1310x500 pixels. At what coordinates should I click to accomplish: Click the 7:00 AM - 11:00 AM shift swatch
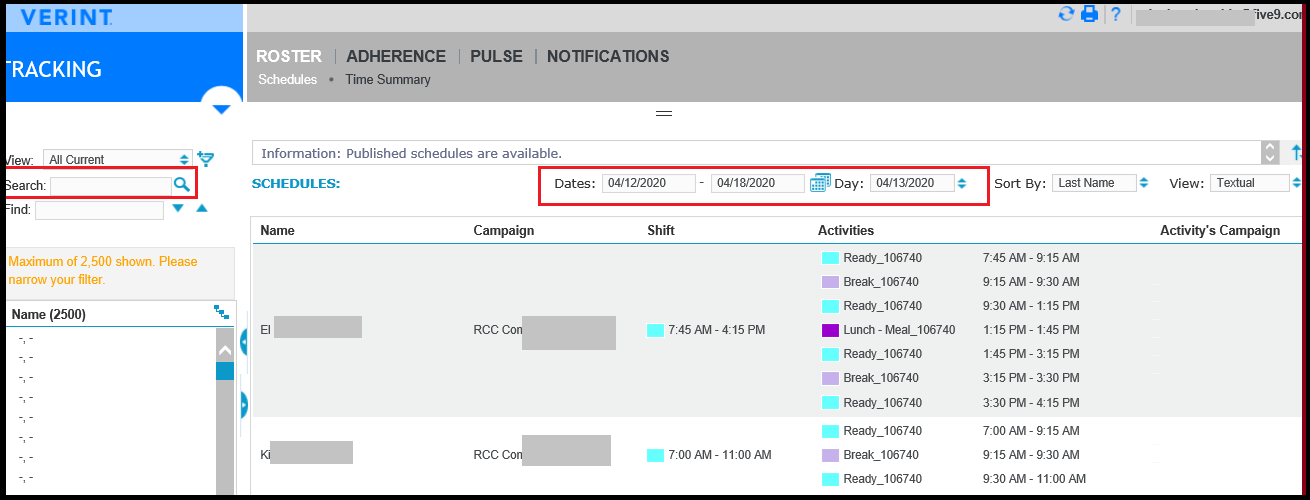coord(655,455)
